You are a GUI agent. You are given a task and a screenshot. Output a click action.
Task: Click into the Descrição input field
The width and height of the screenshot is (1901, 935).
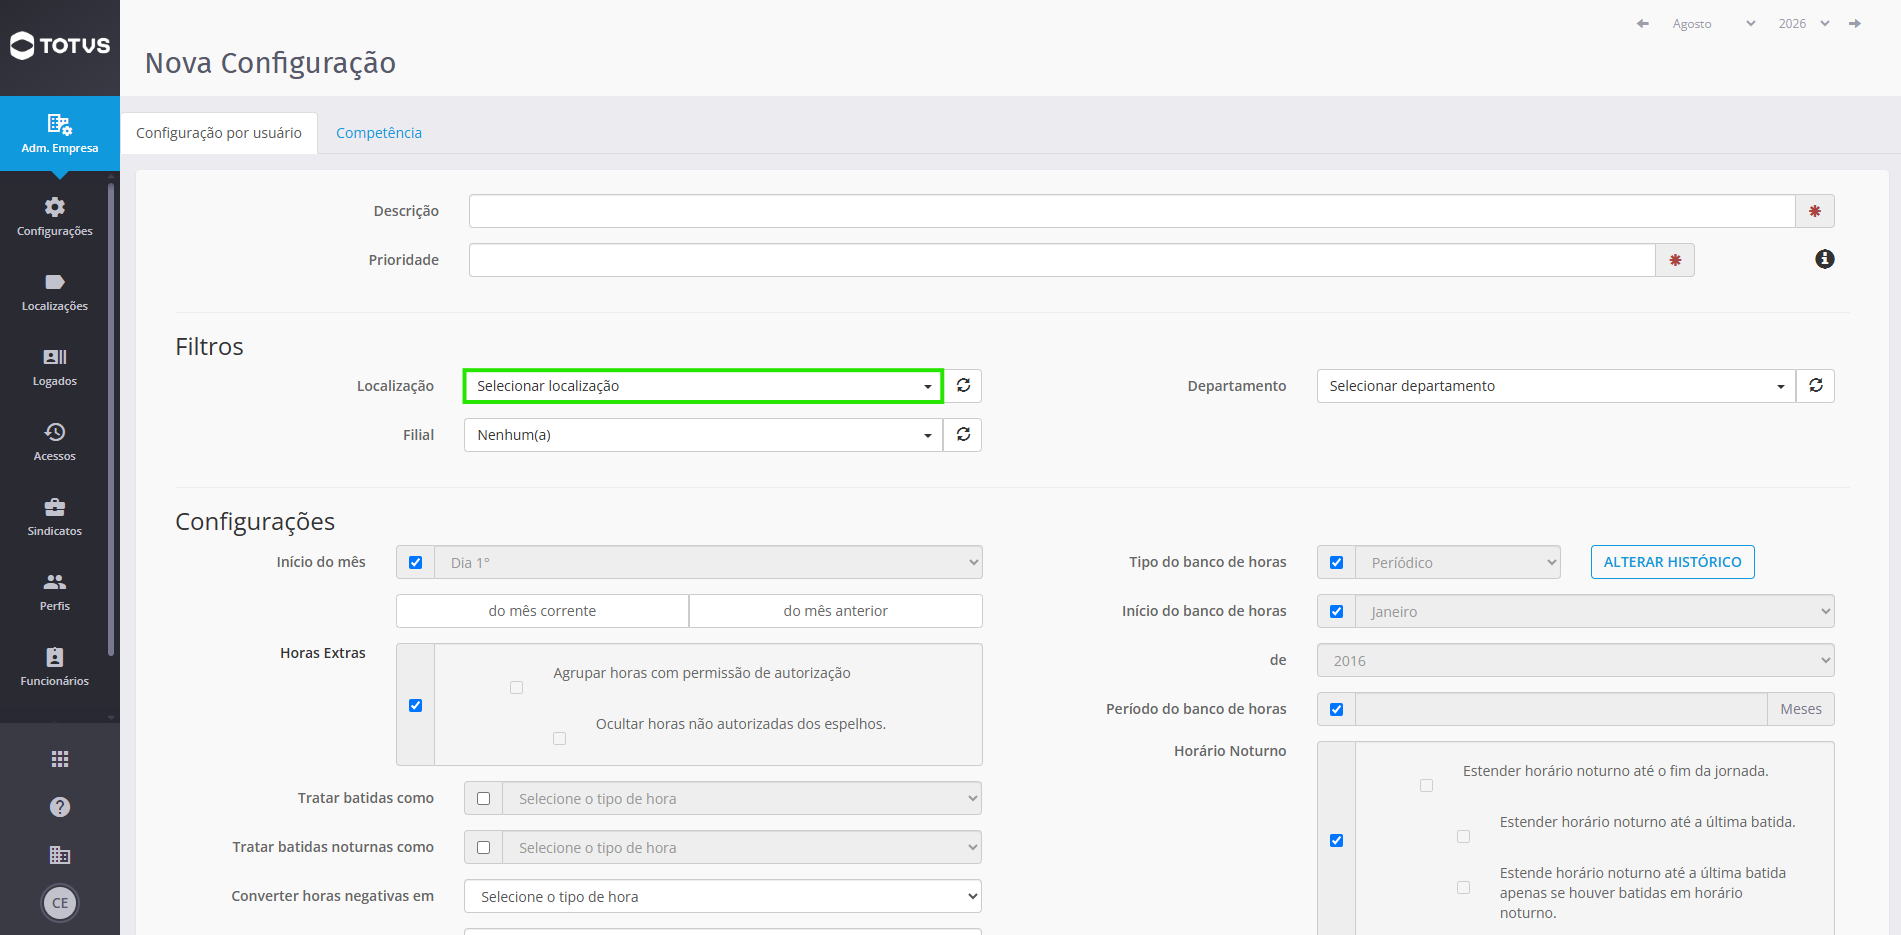coord(1132,211)
